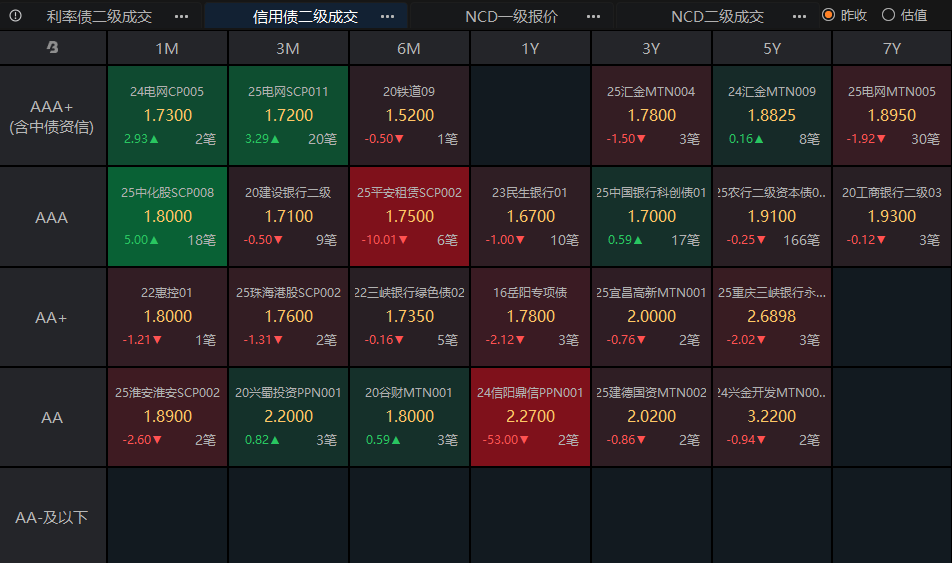
Task: Select the 估值 radio button
Action: pos(888,15)
